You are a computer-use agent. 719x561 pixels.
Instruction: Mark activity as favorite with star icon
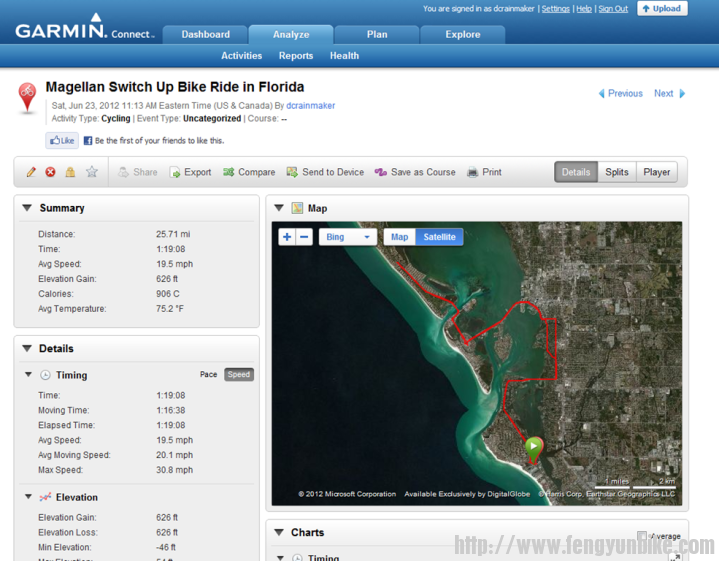92,172
